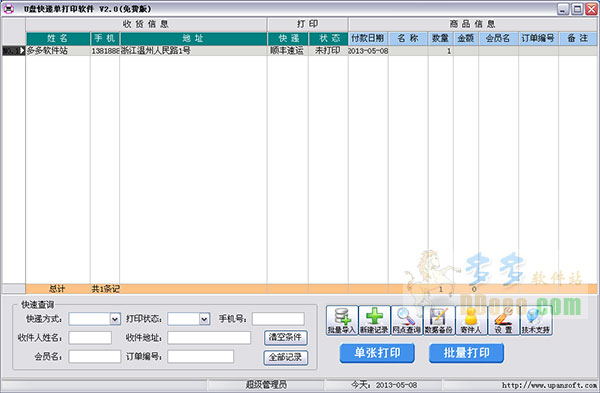
Task: Click the 快递 column header
Action: 288,39
